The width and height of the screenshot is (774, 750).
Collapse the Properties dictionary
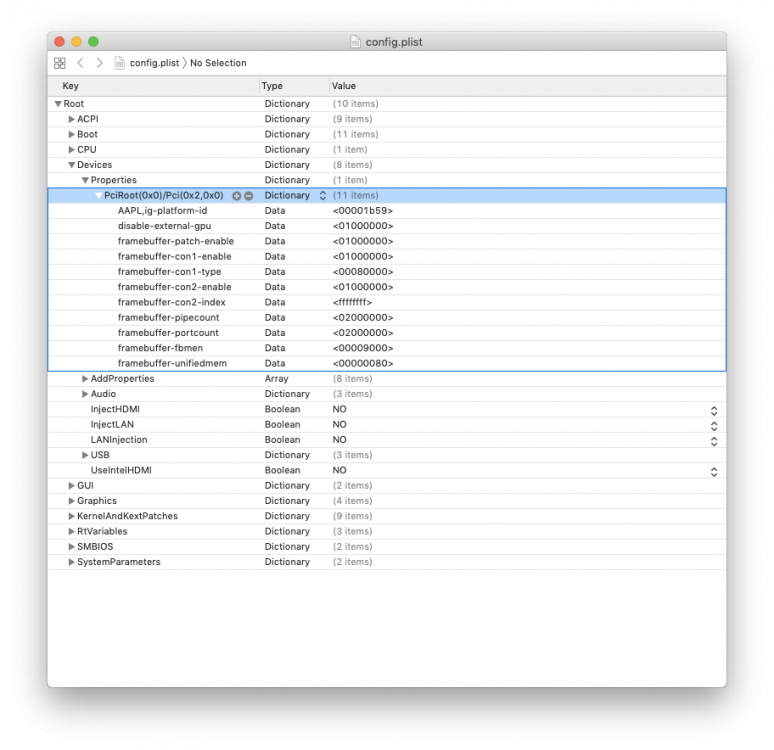pyautogui.click(x=85, y=180)
